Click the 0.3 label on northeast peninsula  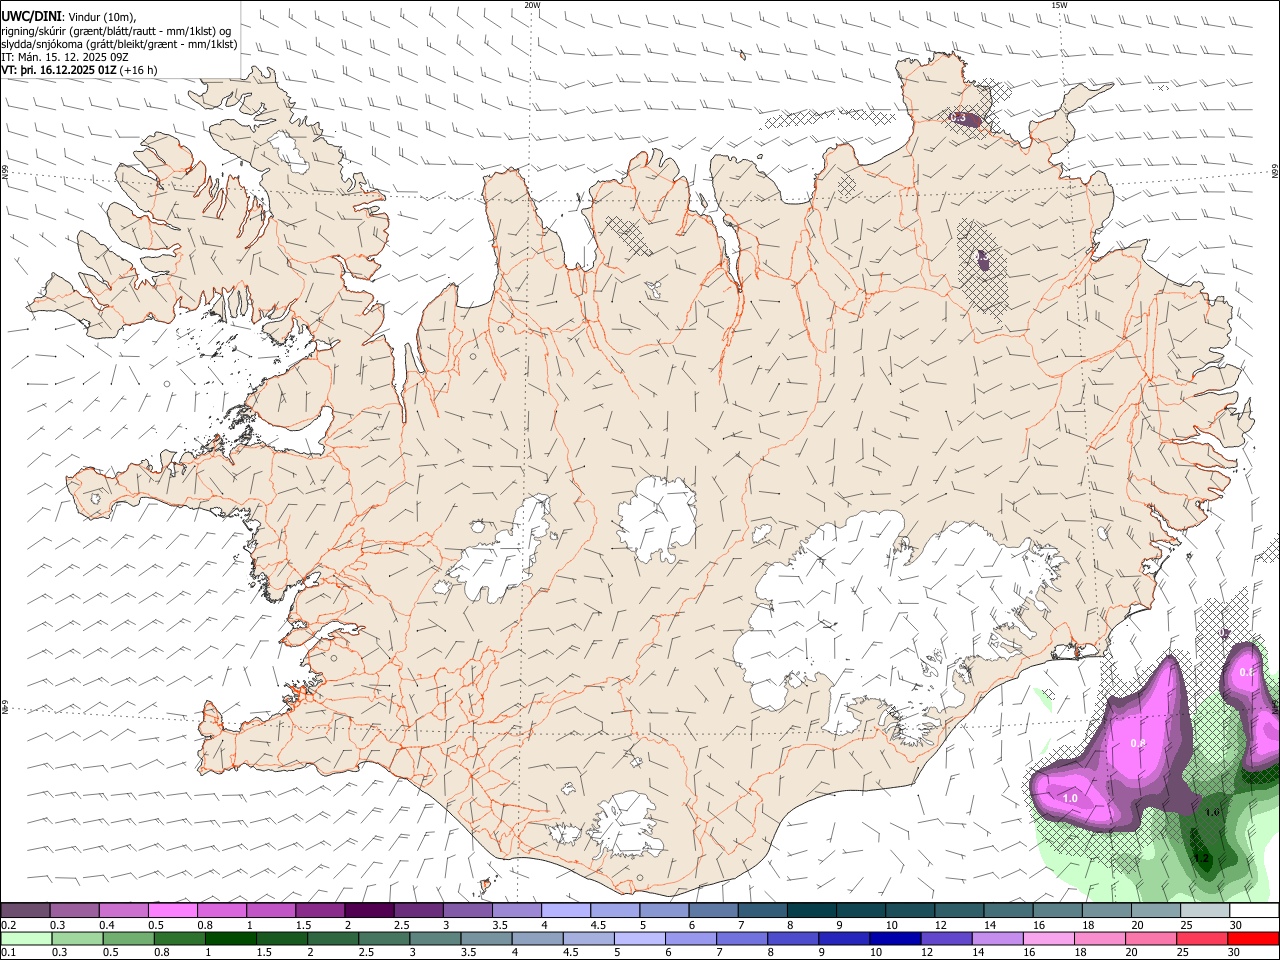click(x=958, y=117)
